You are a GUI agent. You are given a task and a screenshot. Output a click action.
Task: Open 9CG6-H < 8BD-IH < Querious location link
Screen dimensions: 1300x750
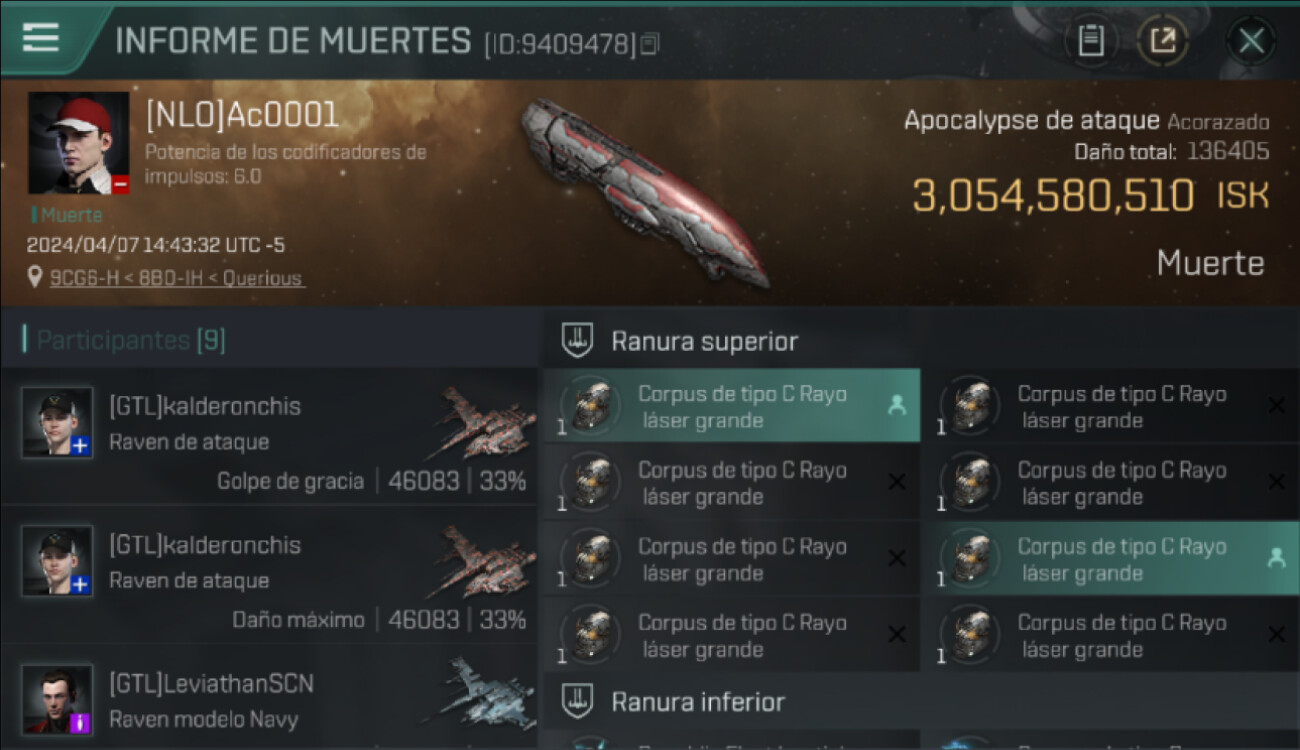[x=176, y=278]
